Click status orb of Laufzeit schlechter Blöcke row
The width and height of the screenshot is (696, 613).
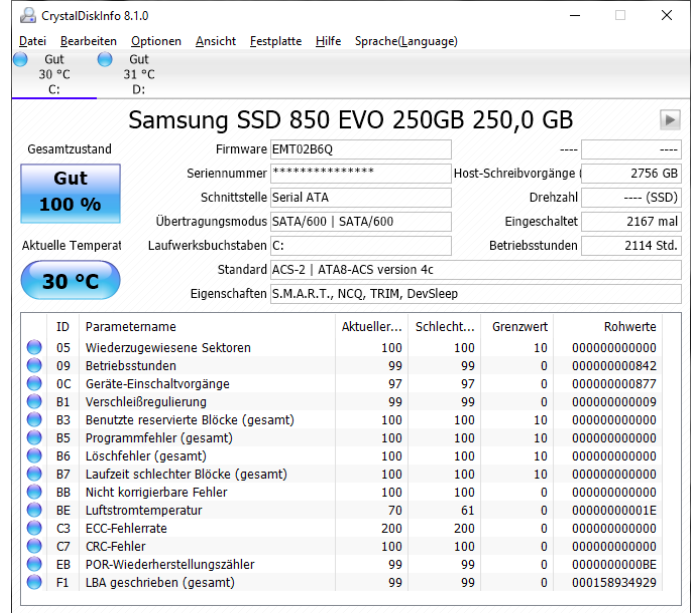(34, 474)
